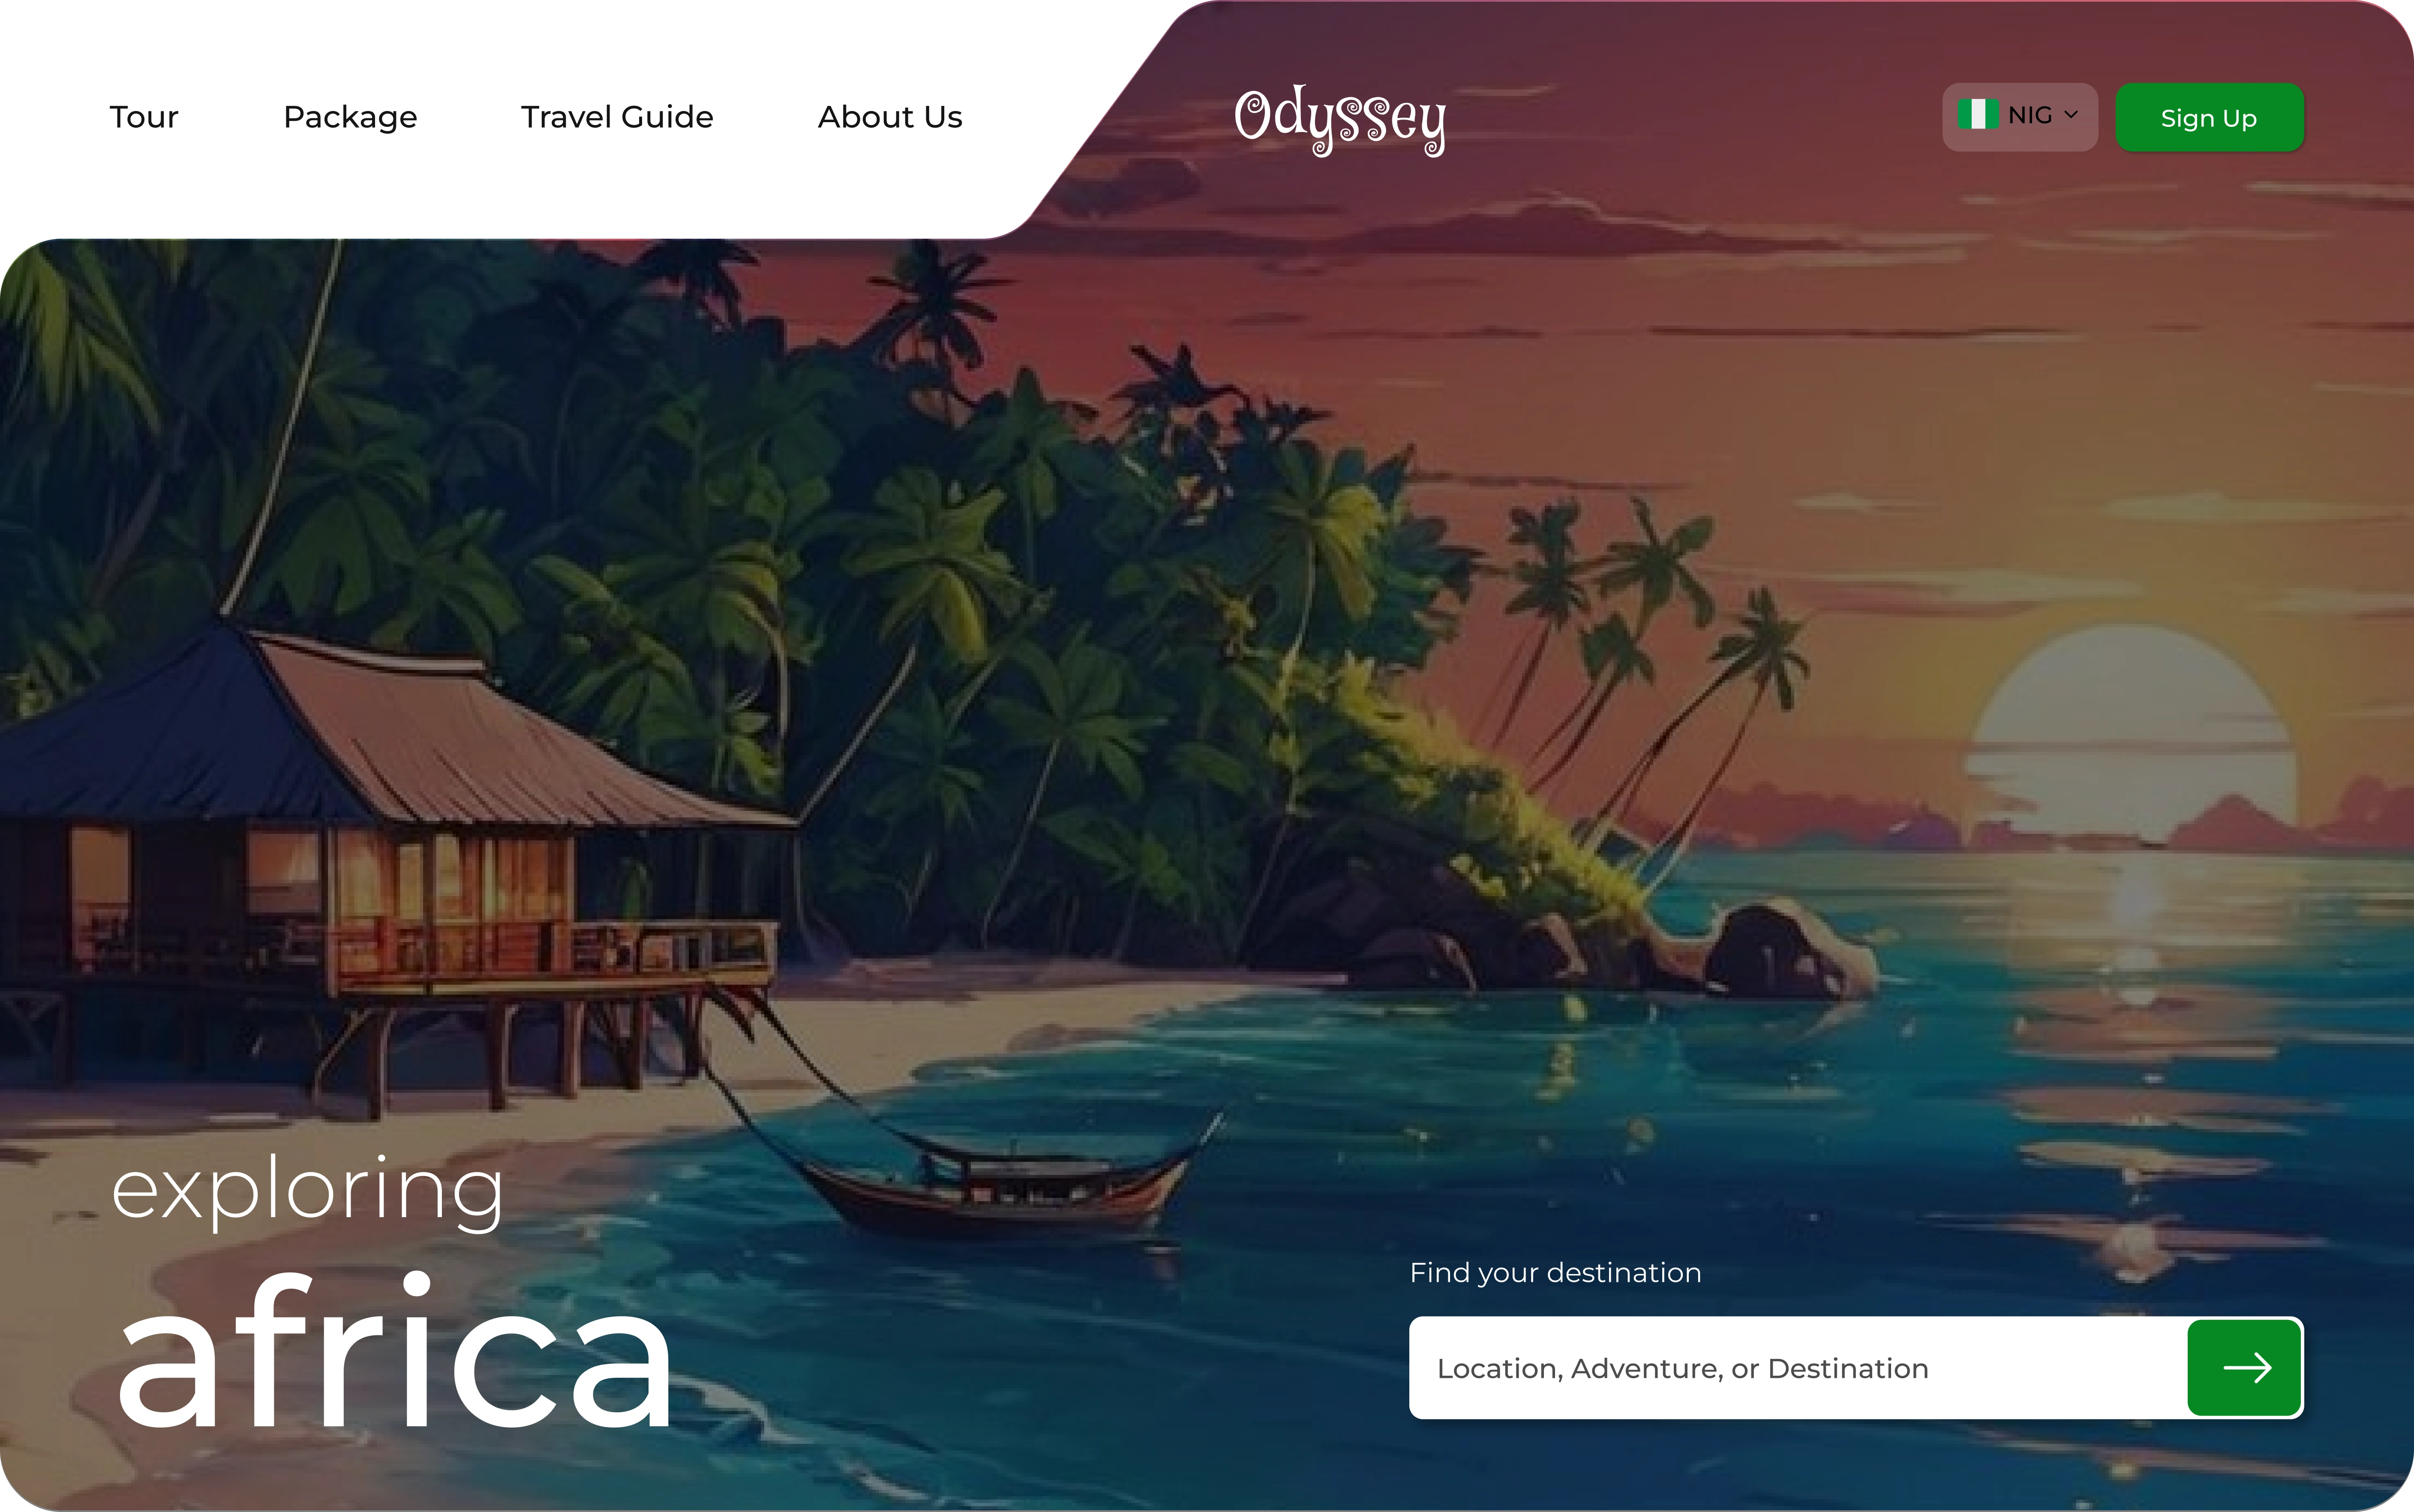
Task: Click the green Sign Up button
Action: [x=2209, y=117]
